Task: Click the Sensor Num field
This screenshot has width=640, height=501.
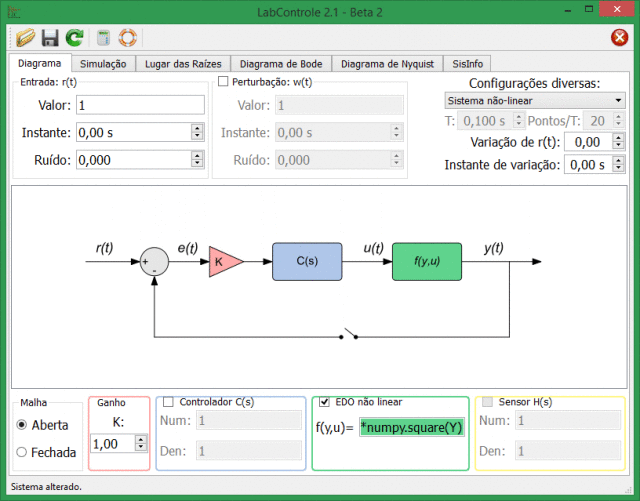Action: 568,420
